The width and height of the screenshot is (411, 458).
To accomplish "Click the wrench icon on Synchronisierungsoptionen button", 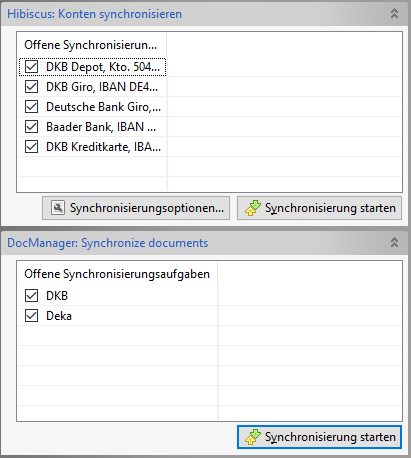I will (58, 208).
